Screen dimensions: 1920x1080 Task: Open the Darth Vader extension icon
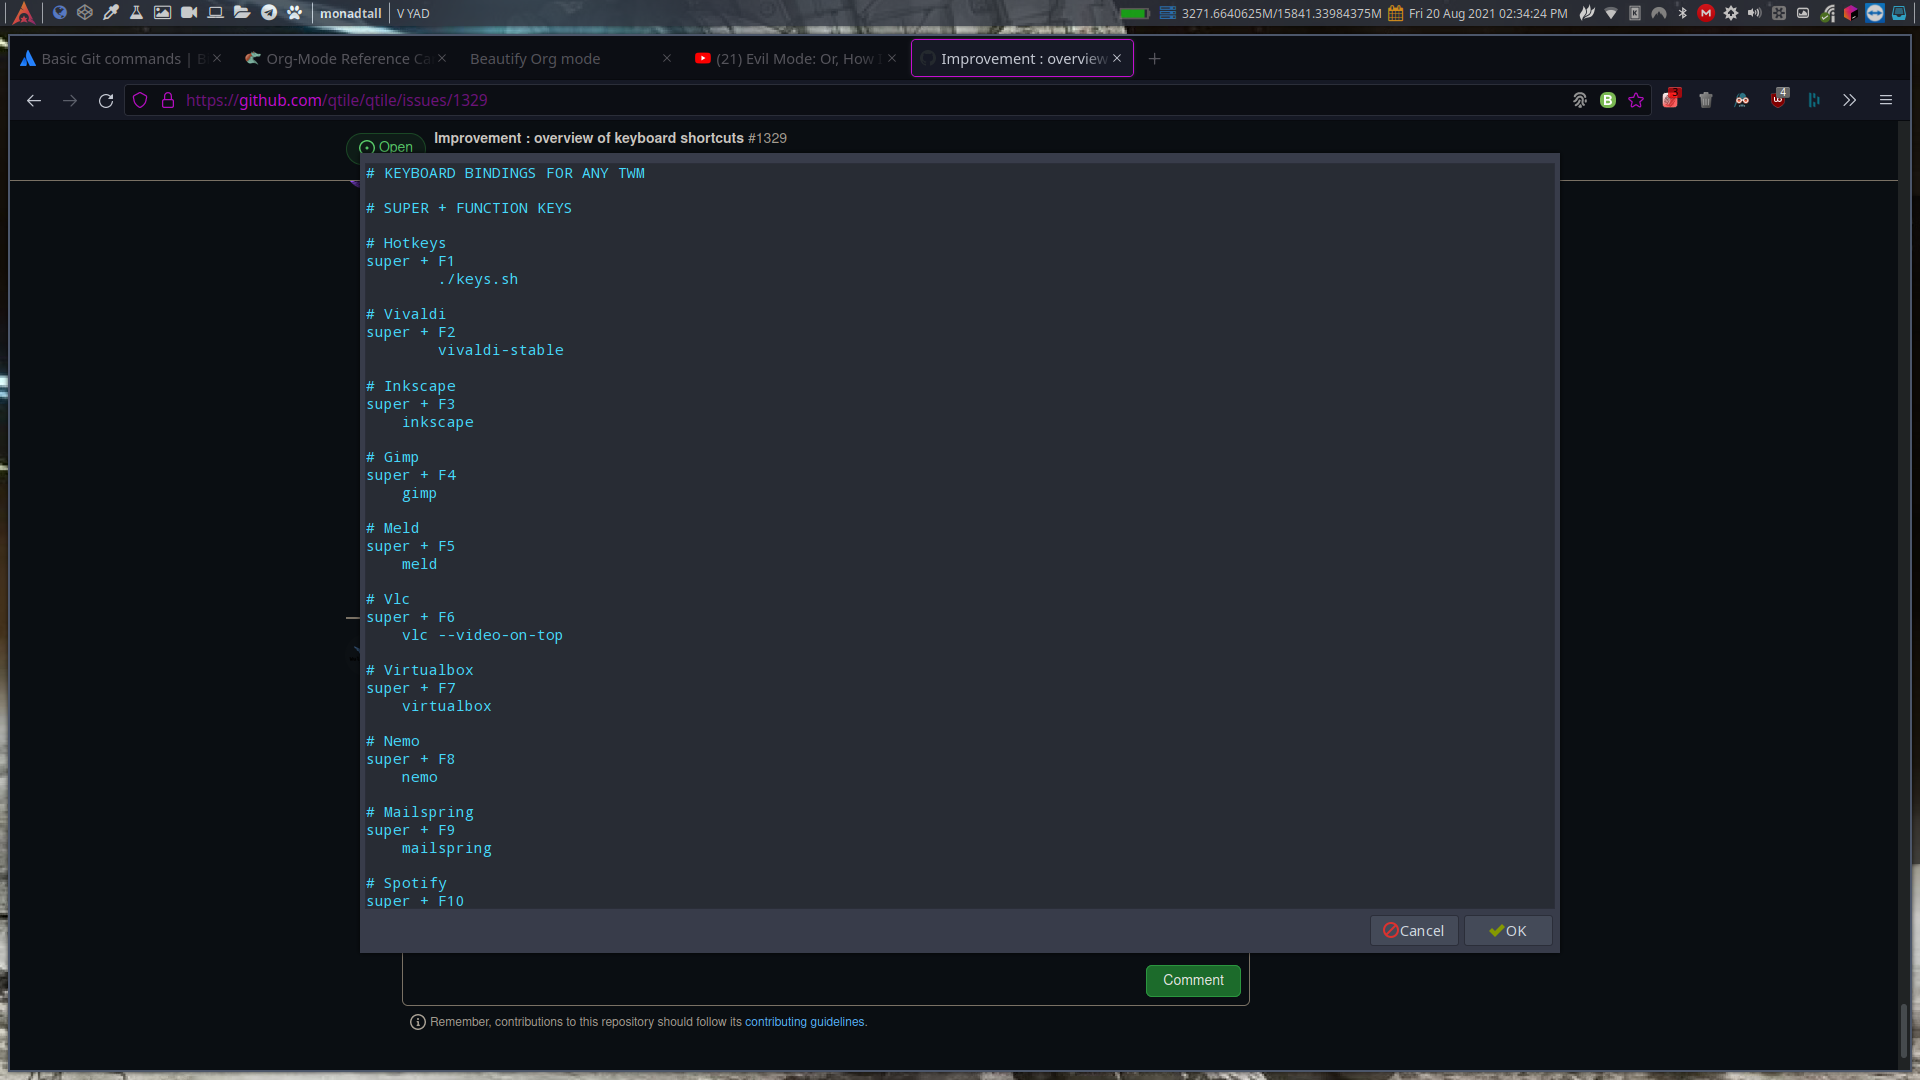[1742, 100]
